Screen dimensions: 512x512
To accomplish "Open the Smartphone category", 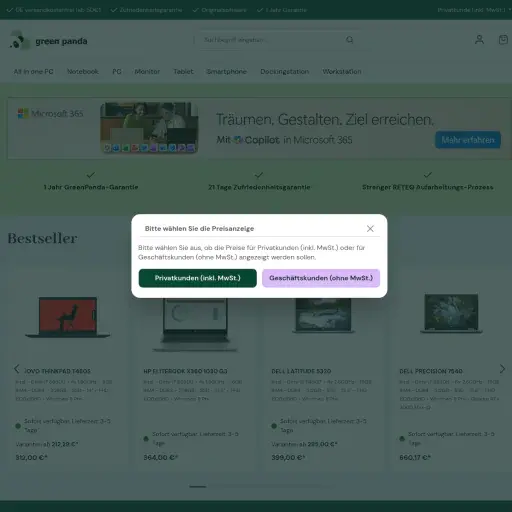I will click(227, 72).
